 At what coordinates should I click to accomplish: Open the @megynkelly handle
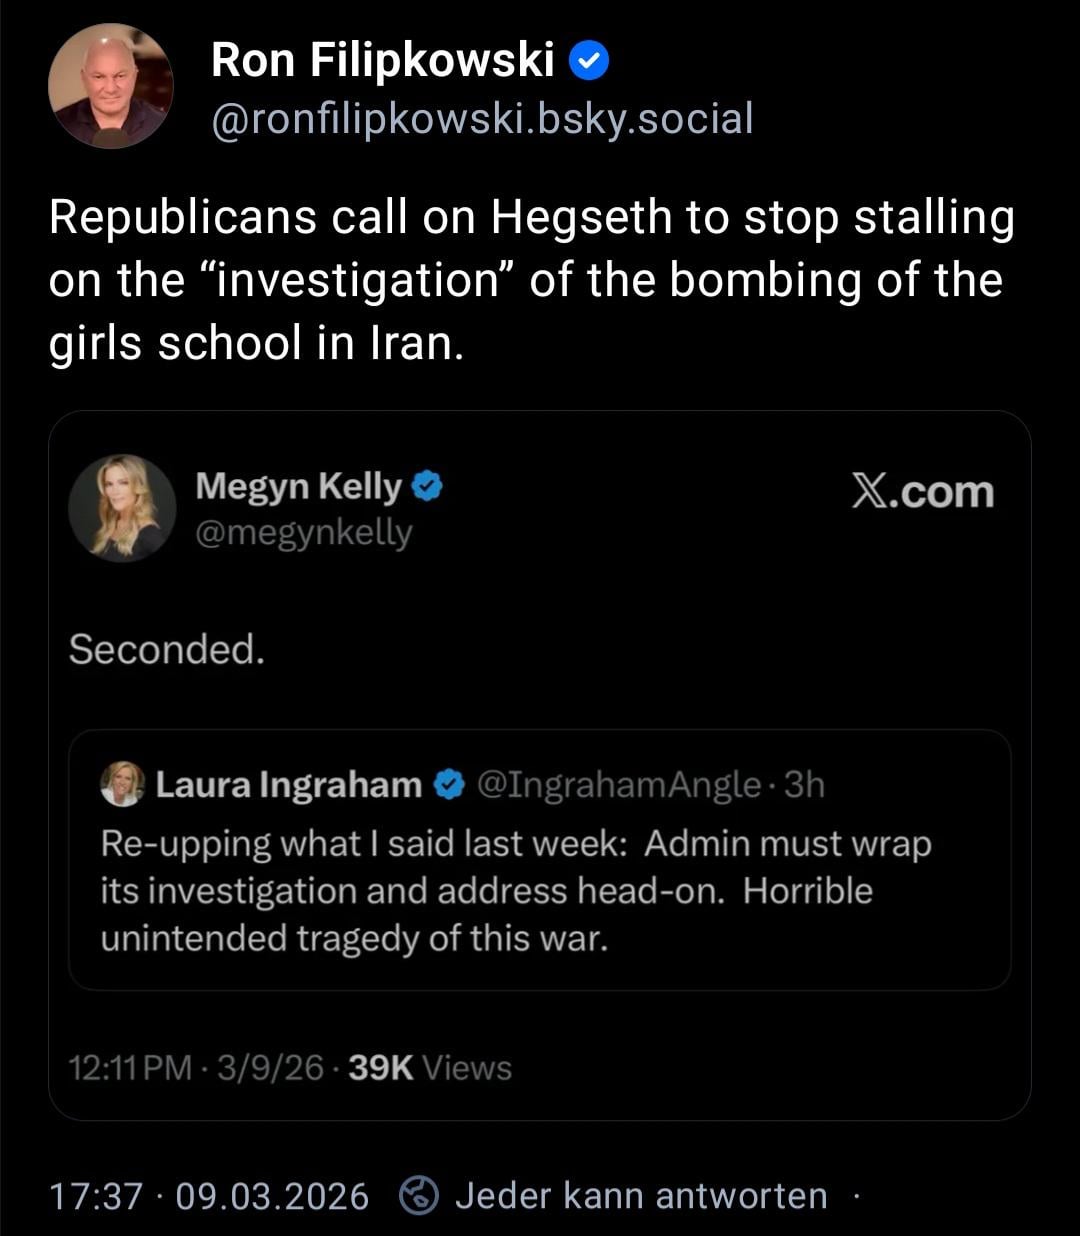click(x=304, y=533)
